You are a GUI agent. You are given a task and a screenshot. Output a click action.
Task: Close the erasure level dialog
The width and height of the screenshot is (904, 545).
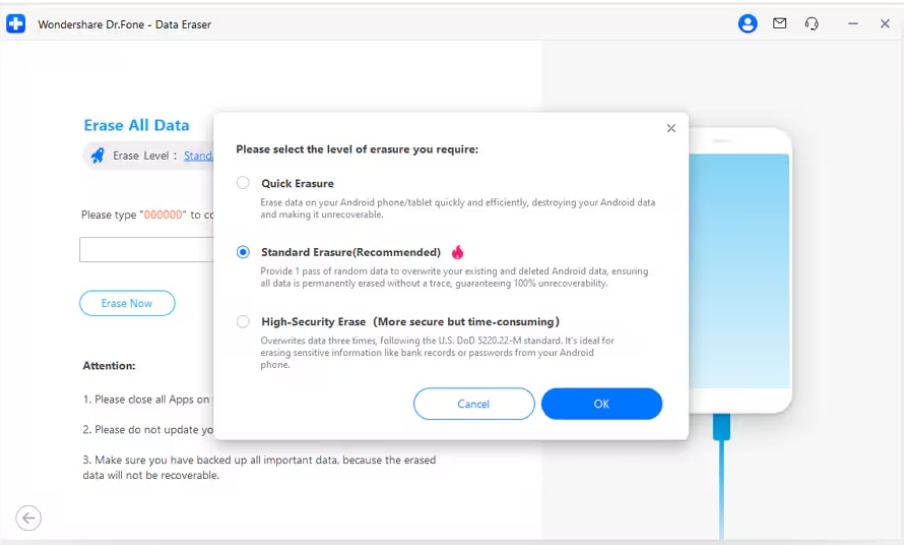coord(671,128)
